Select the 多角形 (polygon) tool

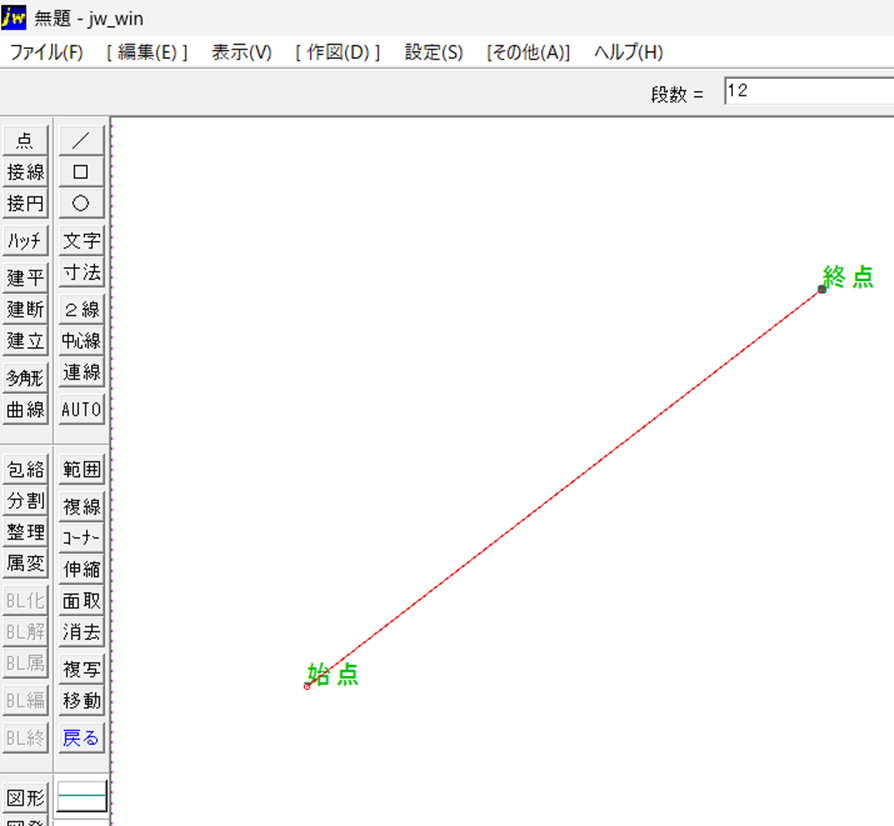25,377
